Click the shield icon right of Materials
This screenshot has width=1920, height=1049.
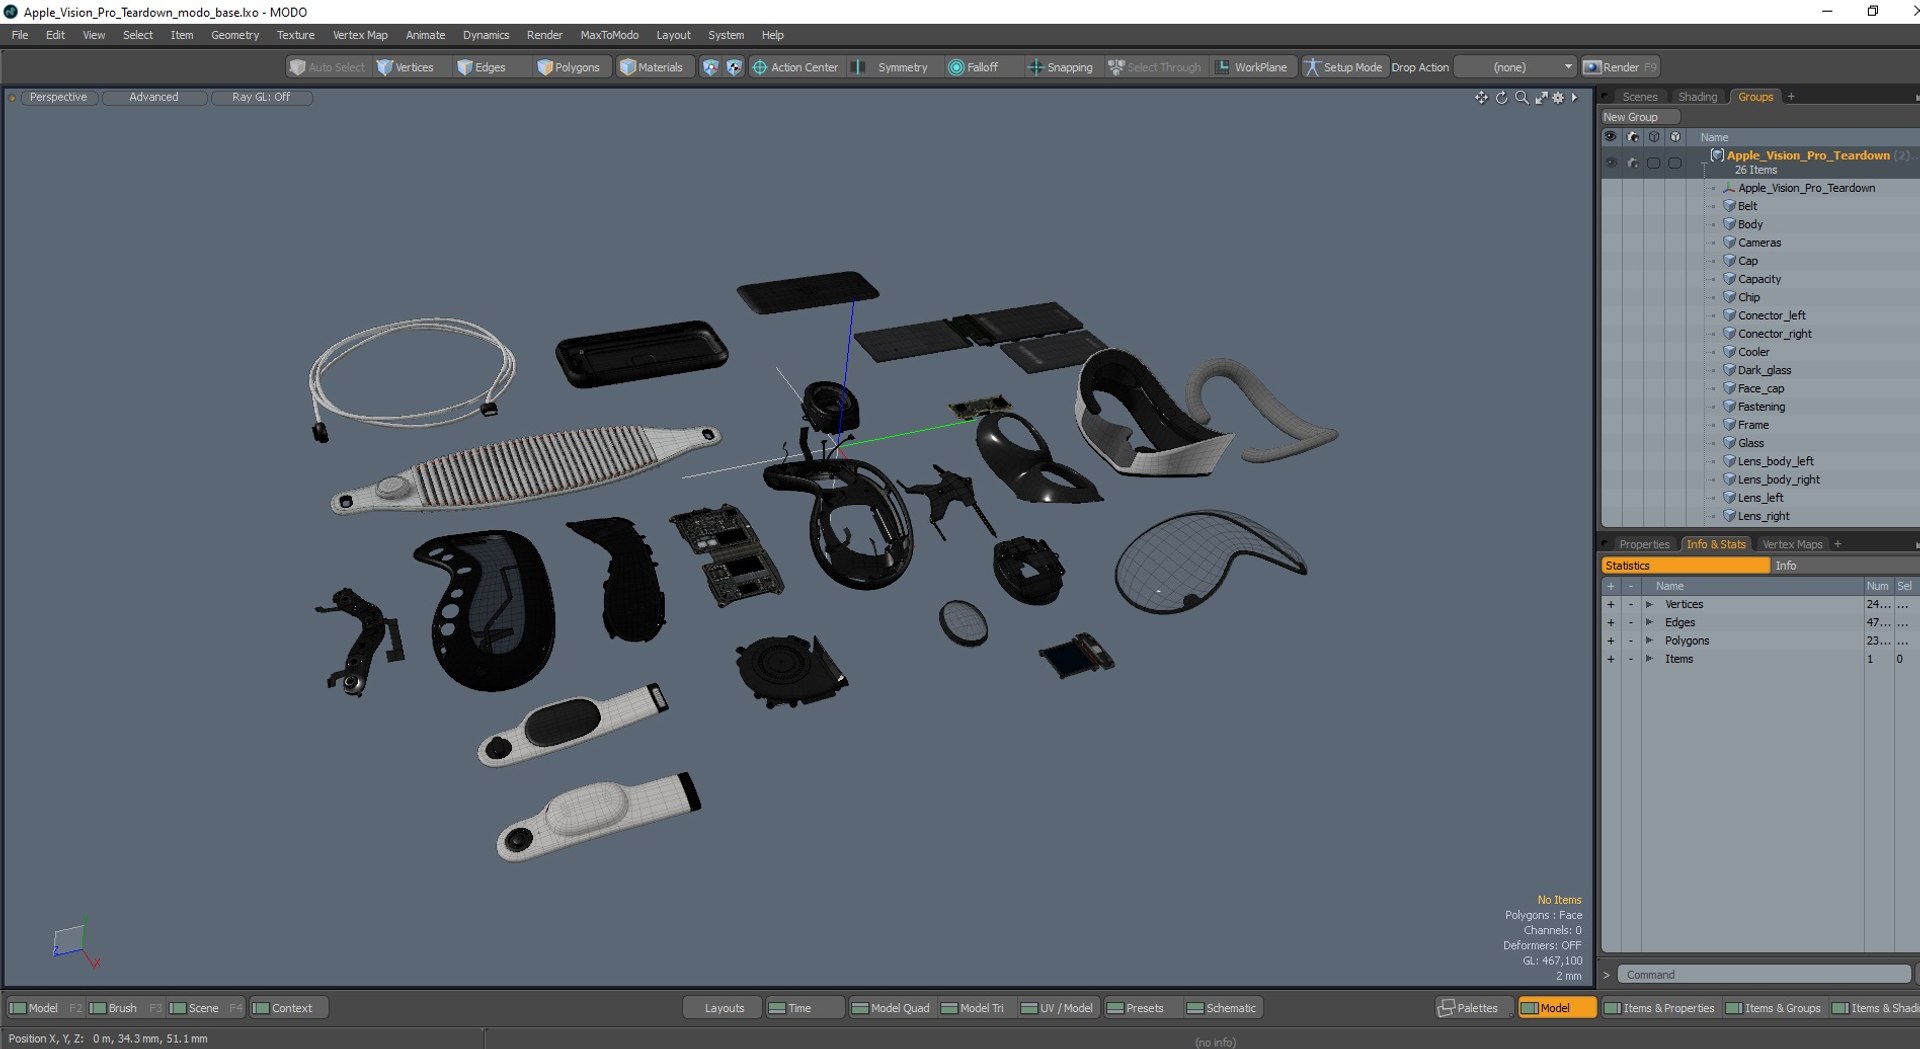click(x=710, y=67)
